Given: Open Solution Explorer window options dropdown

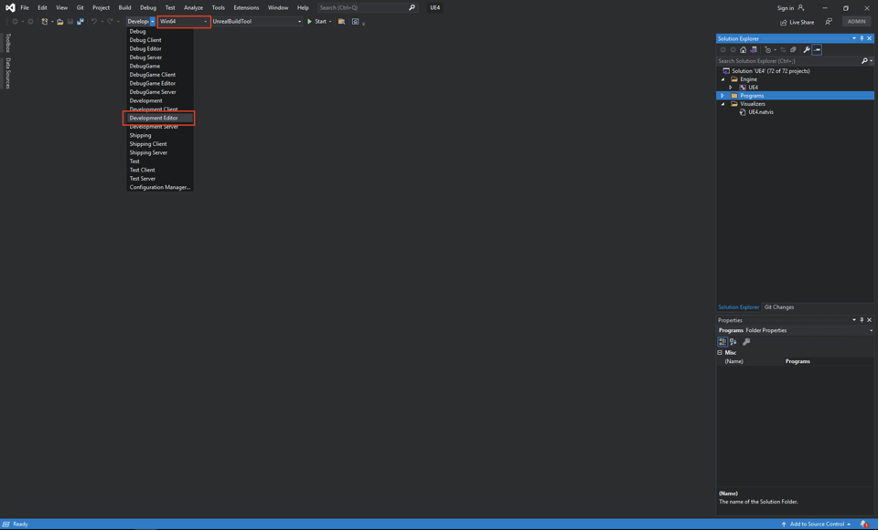Looking at the screenshot, I should tap(854, 39).
